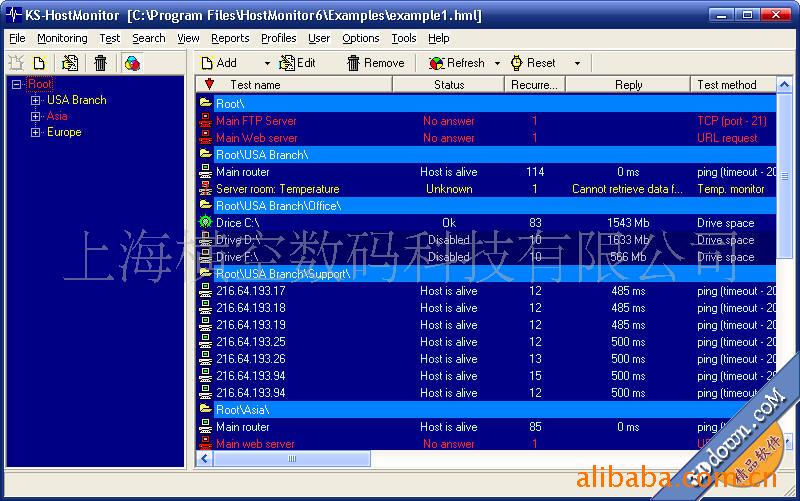Screen dimensions: 800x501
Task: Click the folder properties icon in left toolbar
Action: coord(70,63)
